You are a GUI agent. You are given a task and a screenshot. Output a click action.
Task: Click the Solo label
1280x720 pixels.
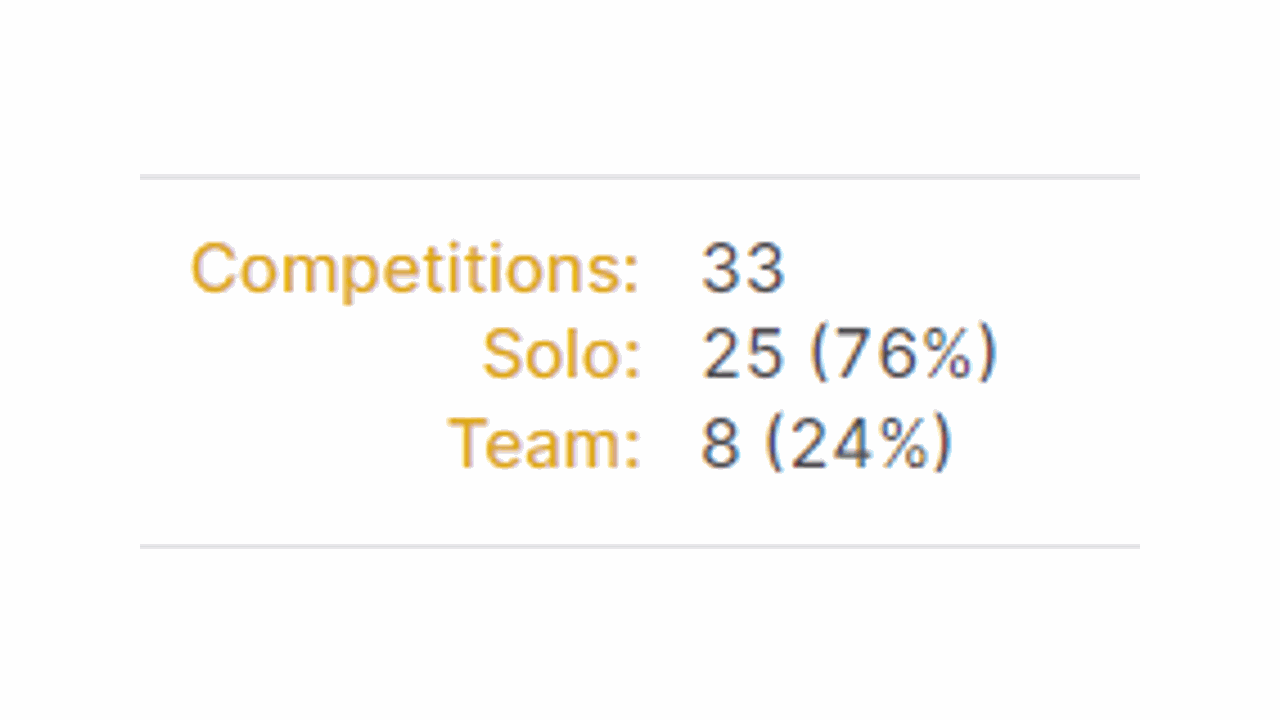(561, 355)
